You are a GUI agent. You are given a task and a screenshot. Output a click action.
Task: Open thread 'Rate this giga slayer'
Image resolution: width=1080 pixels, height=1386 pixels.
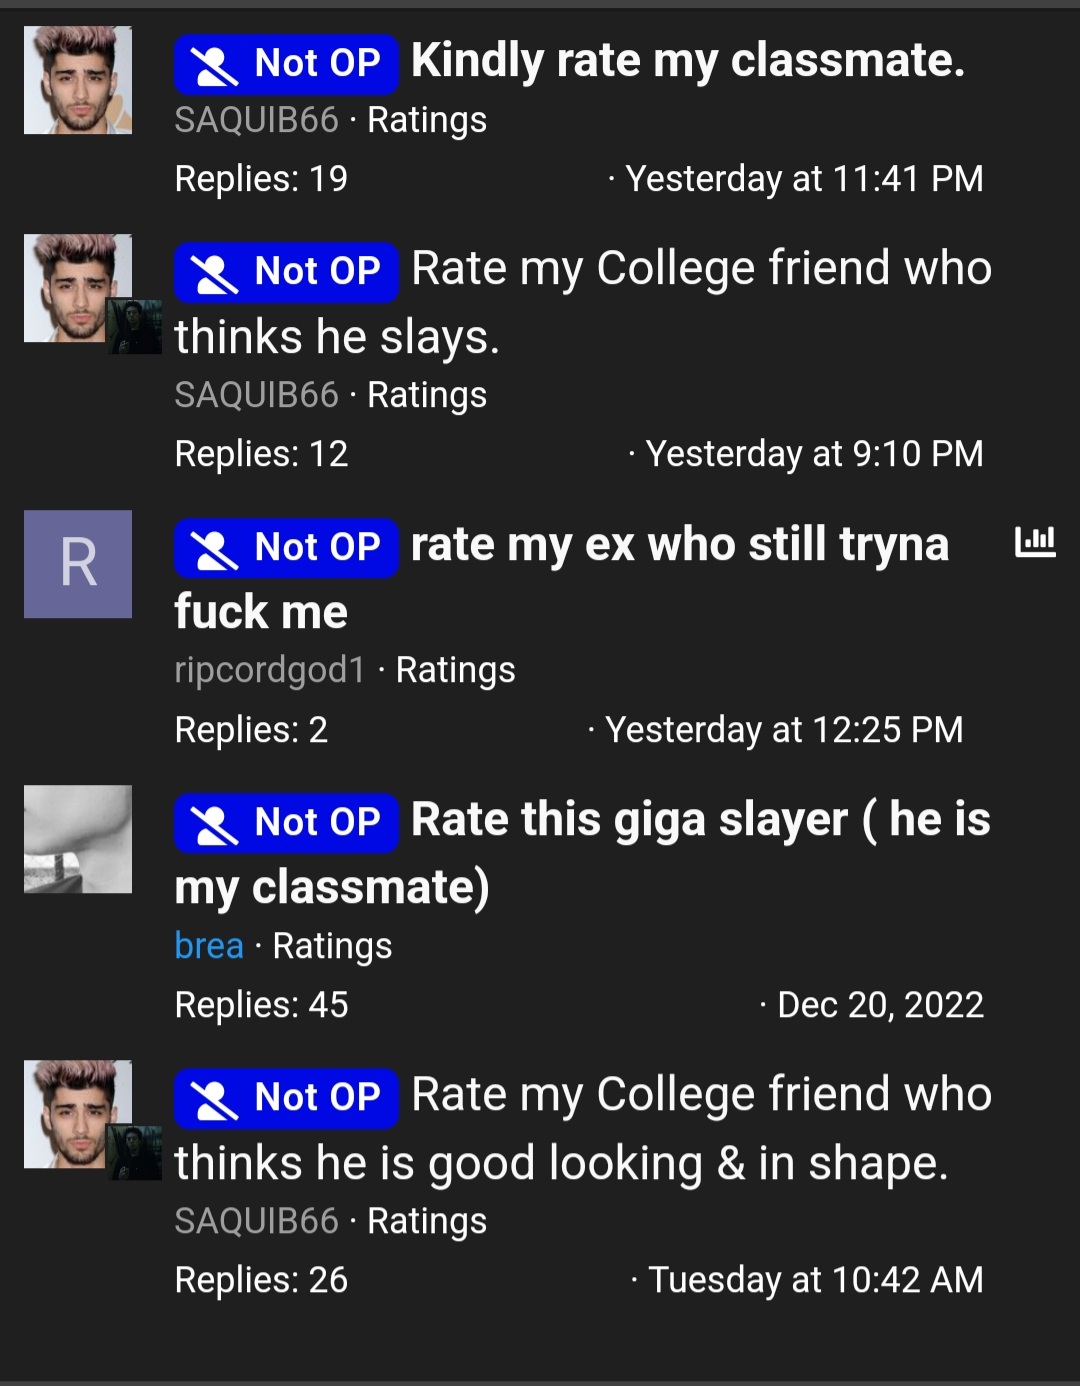(x=583, y=853)
